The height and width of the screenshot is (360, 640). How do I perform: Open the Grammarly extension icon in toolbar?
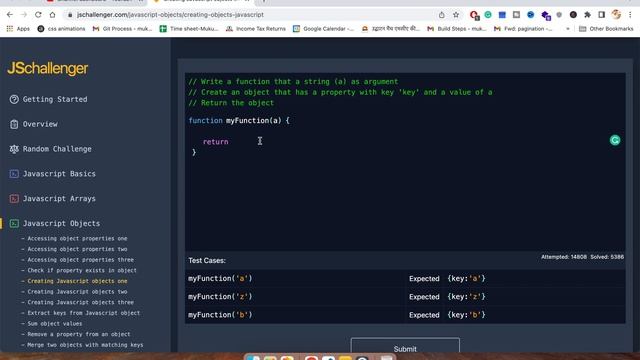click(x=488, y=15)
